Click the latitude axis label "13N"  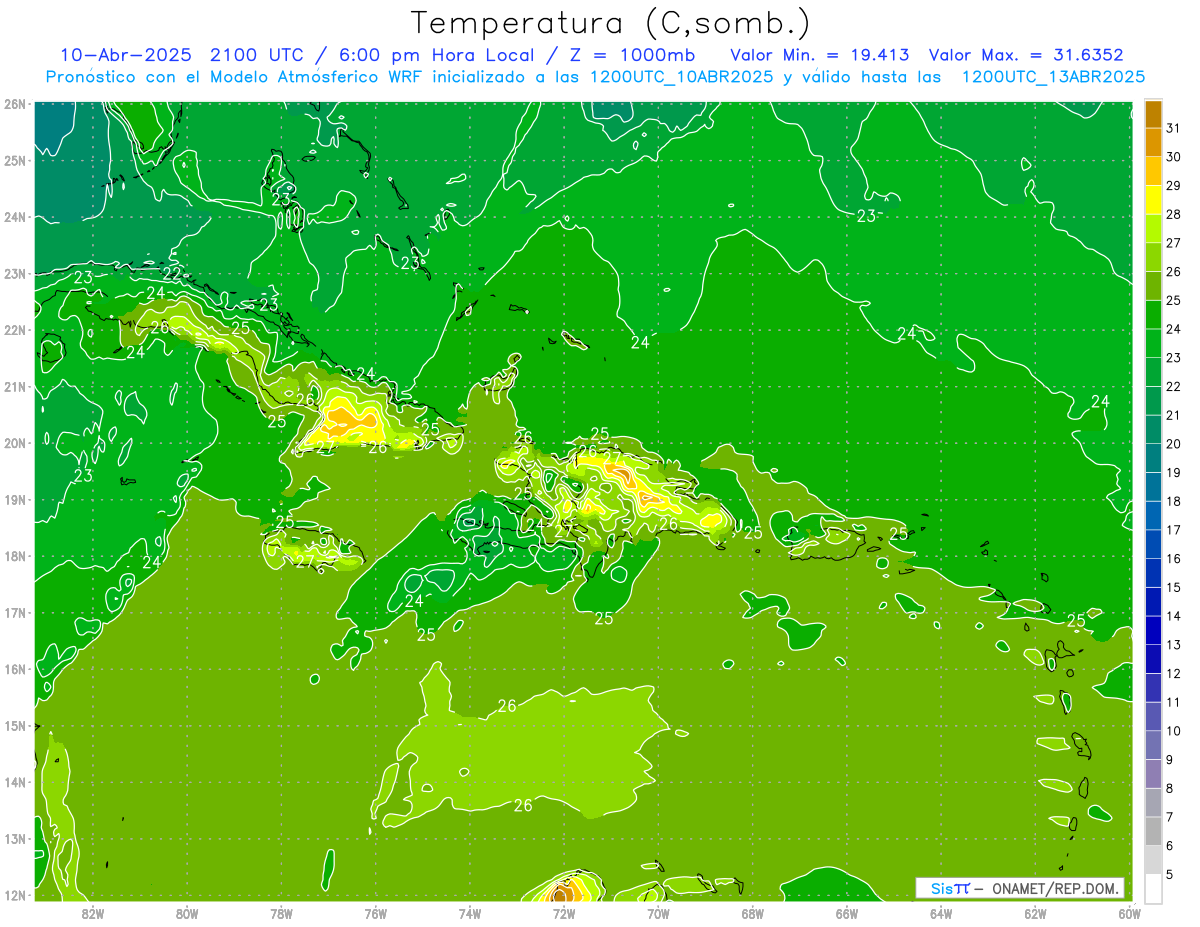click(x=15, y=838)
